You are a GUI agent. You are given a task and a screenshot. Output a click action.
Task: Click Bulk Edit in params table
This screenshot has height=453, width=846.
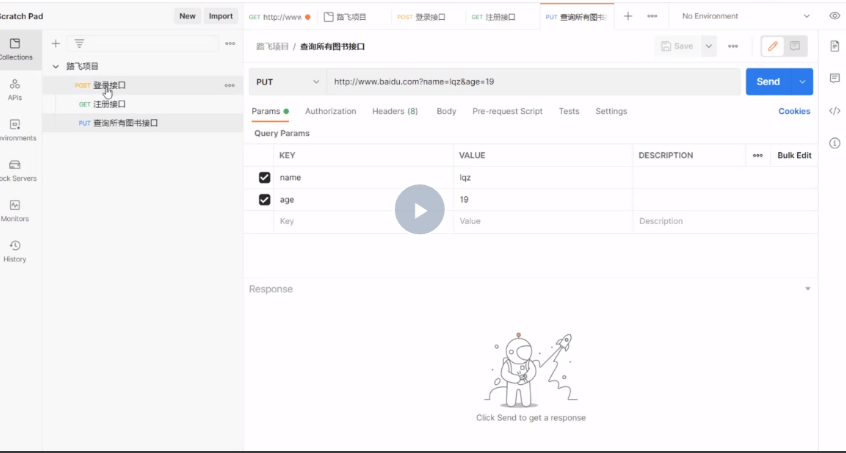tap(794, 155)
